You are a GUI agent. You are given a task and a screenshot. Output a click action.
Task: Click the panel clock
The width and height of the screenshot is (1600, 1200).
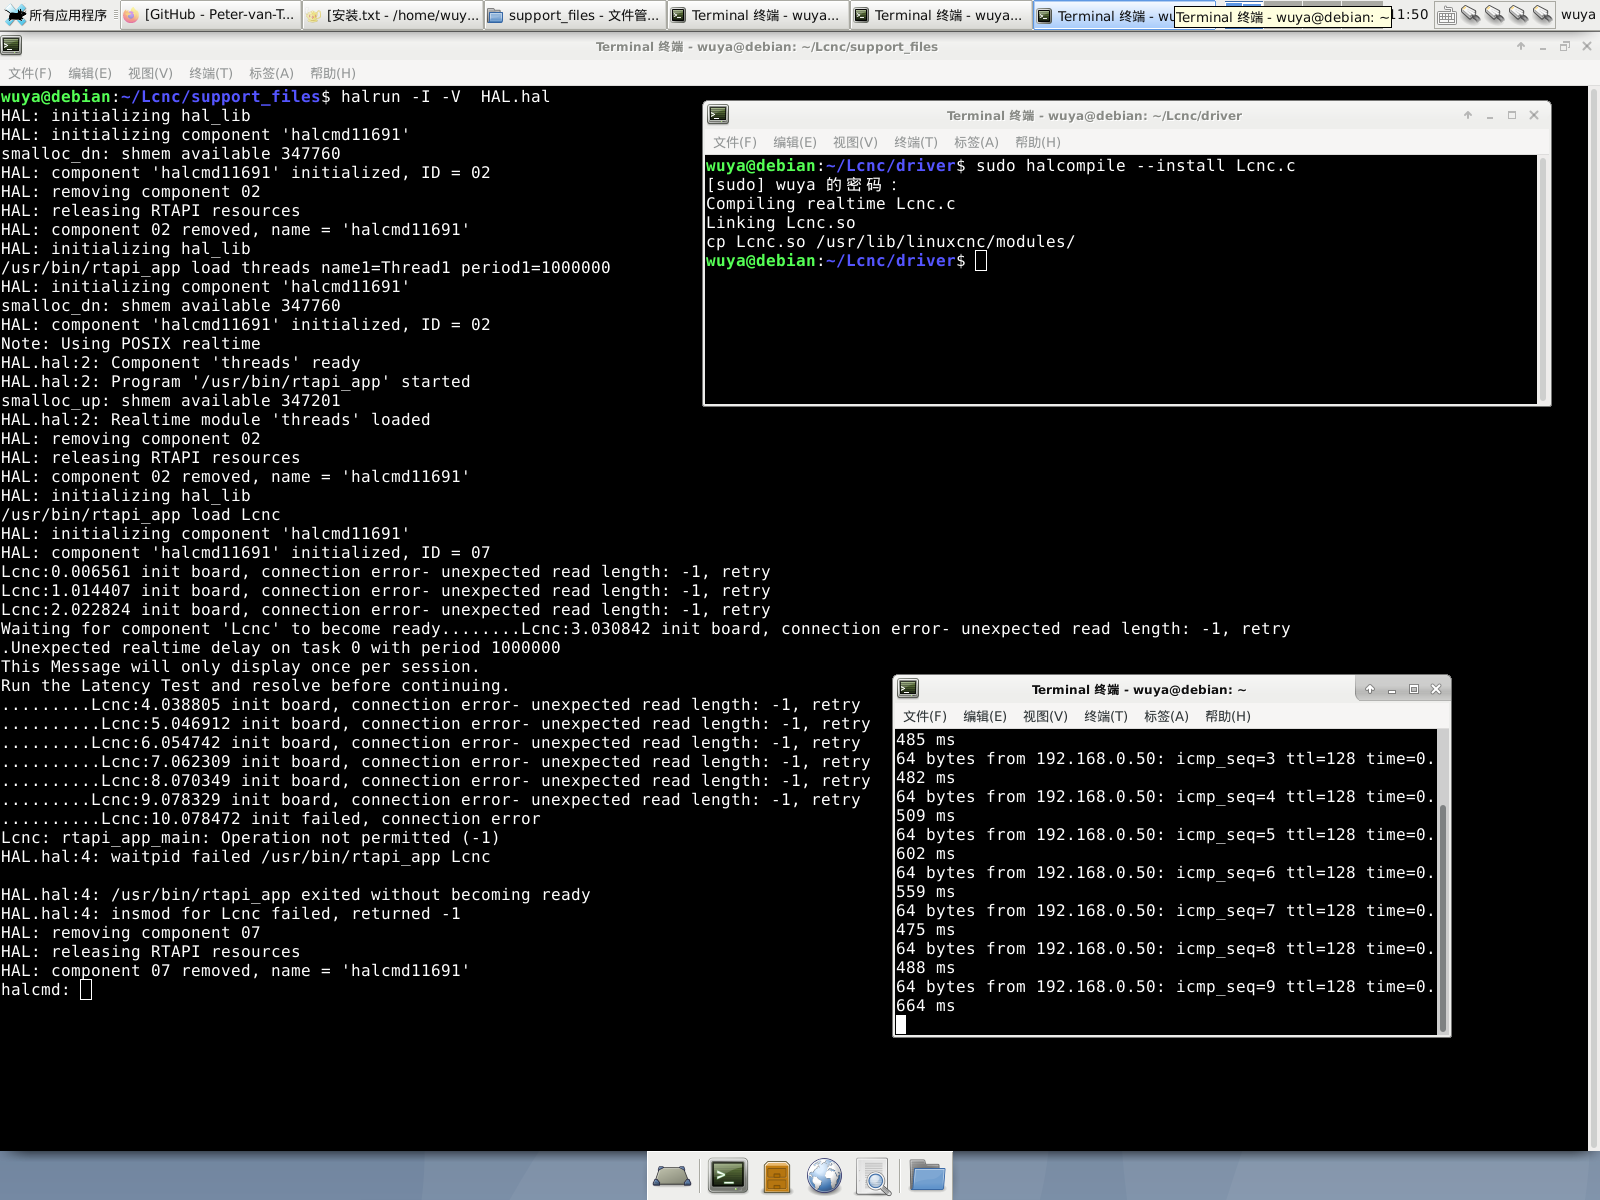pos(1411,15)
